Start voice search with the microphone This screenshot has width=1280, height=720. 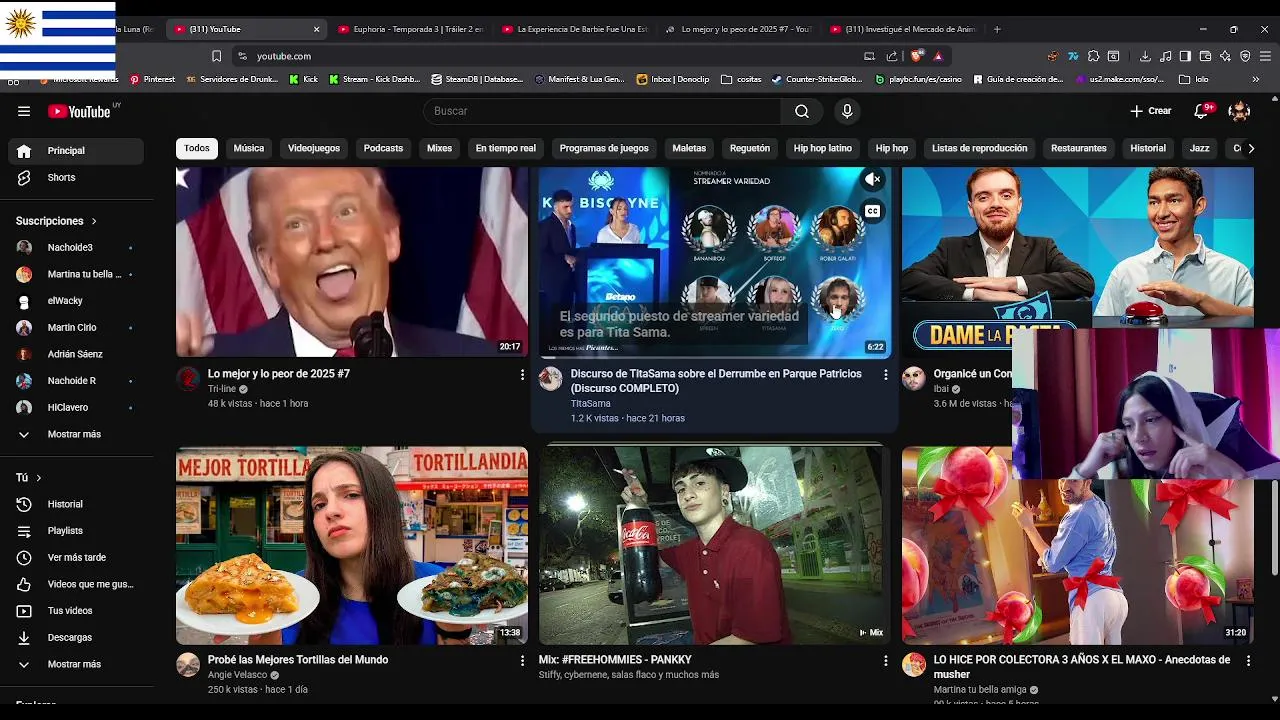847,111
